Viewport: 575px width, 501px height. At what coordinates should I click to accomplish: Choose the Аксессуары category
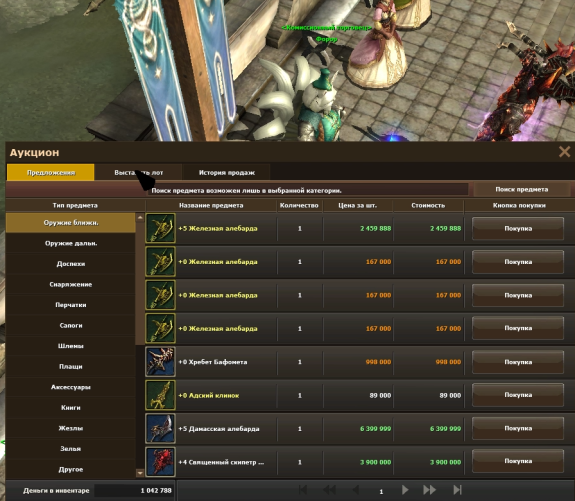(x=71, y=387)
